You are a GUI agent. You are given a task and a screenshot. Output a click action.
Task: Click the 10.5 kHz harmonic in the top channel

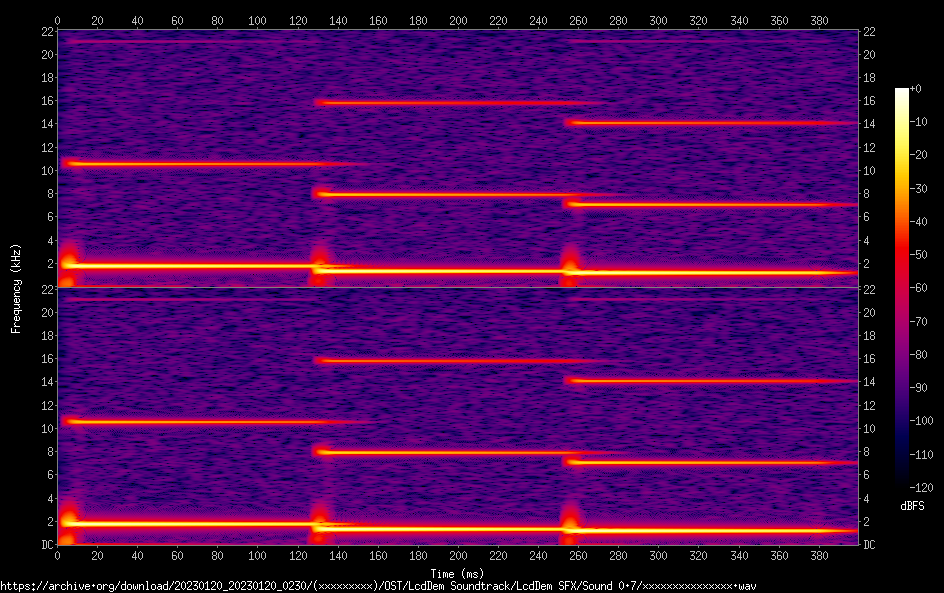pos(200,163)
